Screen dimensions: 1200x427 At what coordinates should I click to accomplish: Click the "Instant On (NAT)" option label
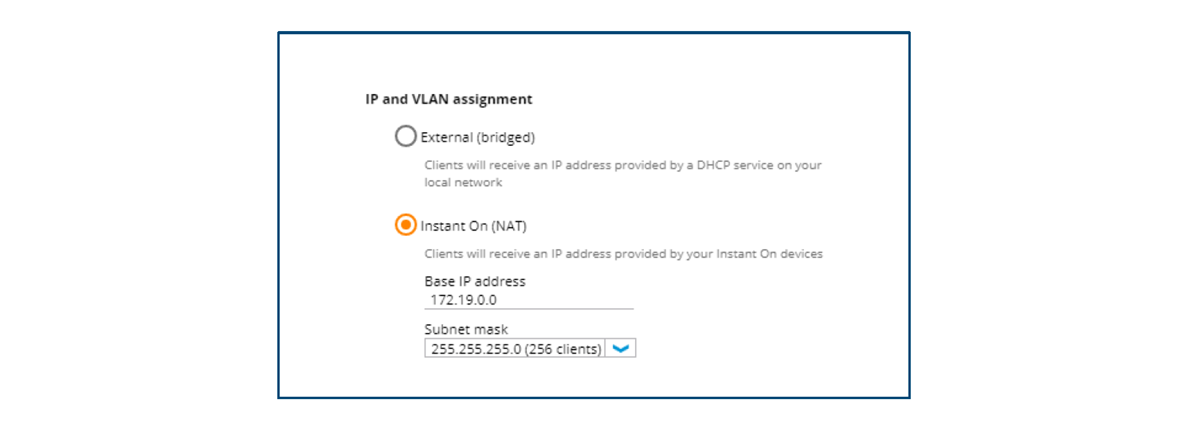473,226
